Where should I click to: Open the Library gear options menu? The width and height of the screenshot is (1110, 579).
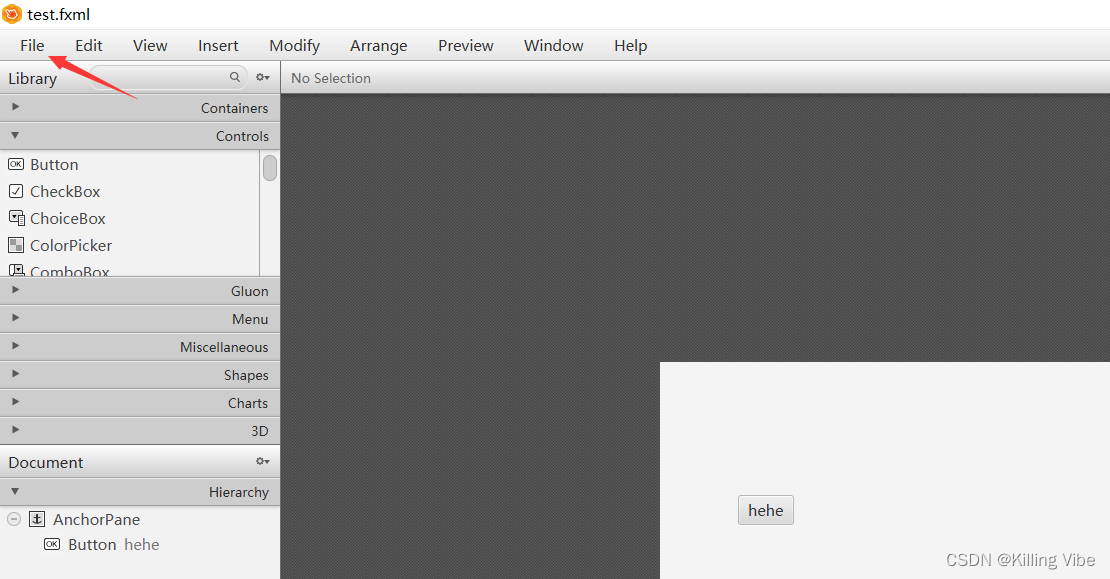pos(263,77)
